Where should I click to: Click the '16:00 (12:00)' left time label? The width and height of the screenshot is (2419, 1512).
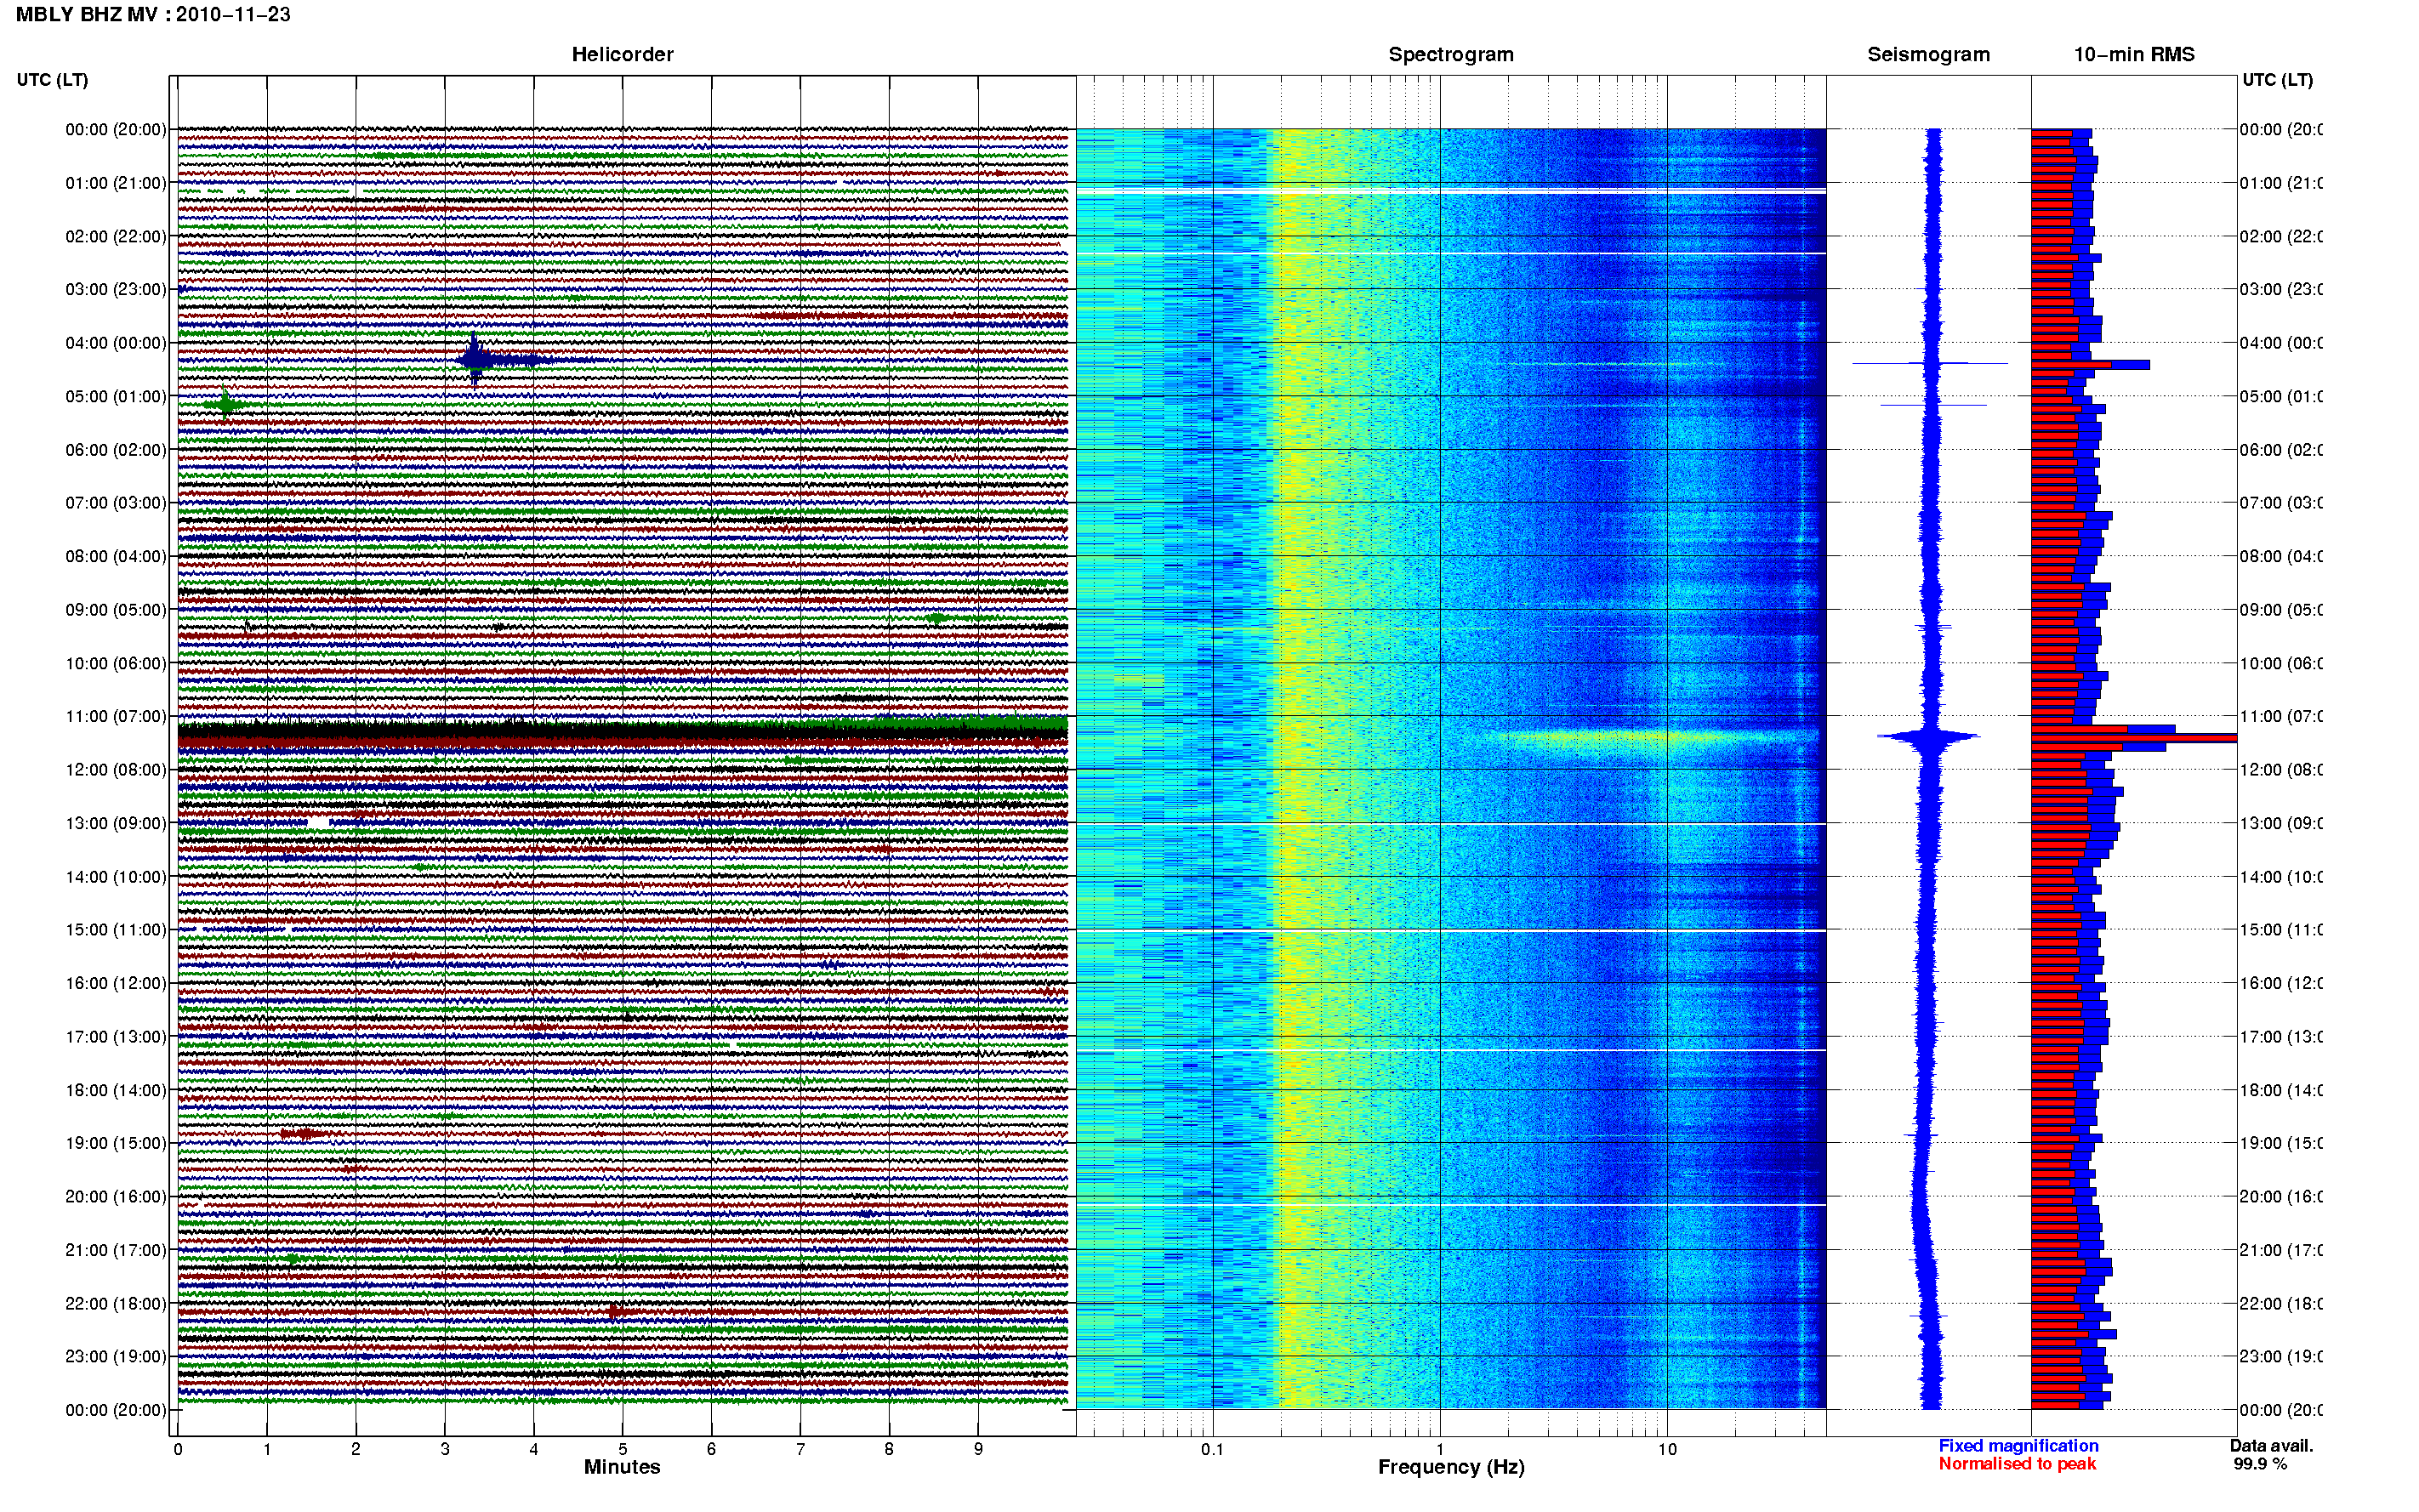(116, 983)
